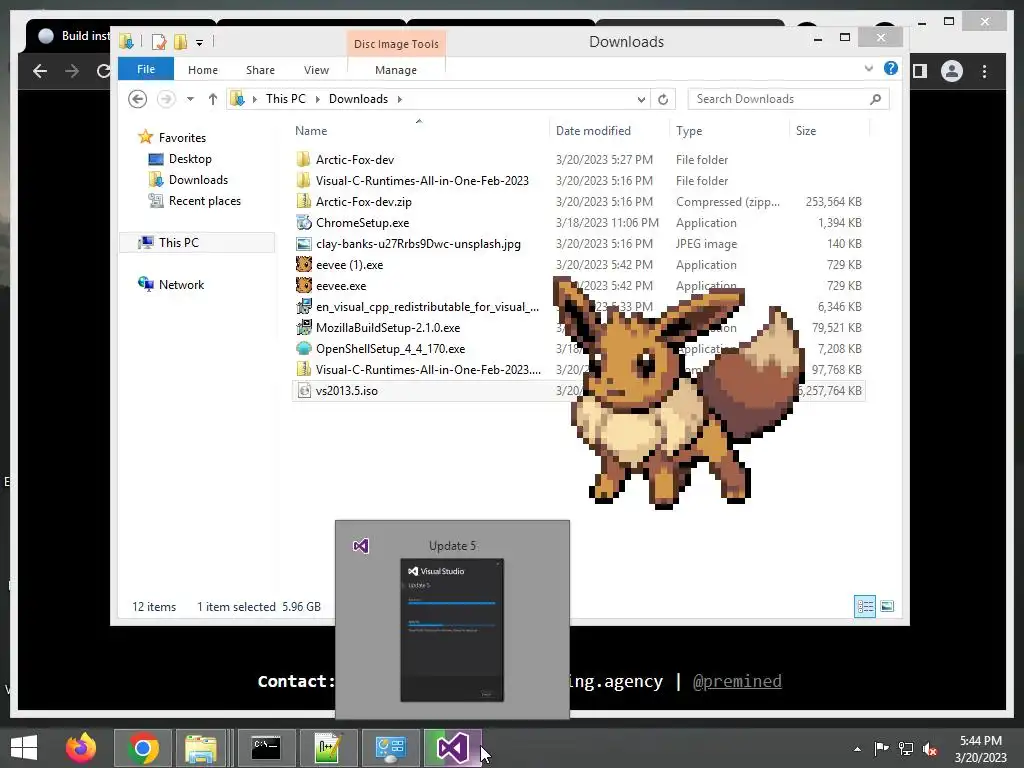
Task: Open File Explorer taskbar icon
Action: [201, 748]
